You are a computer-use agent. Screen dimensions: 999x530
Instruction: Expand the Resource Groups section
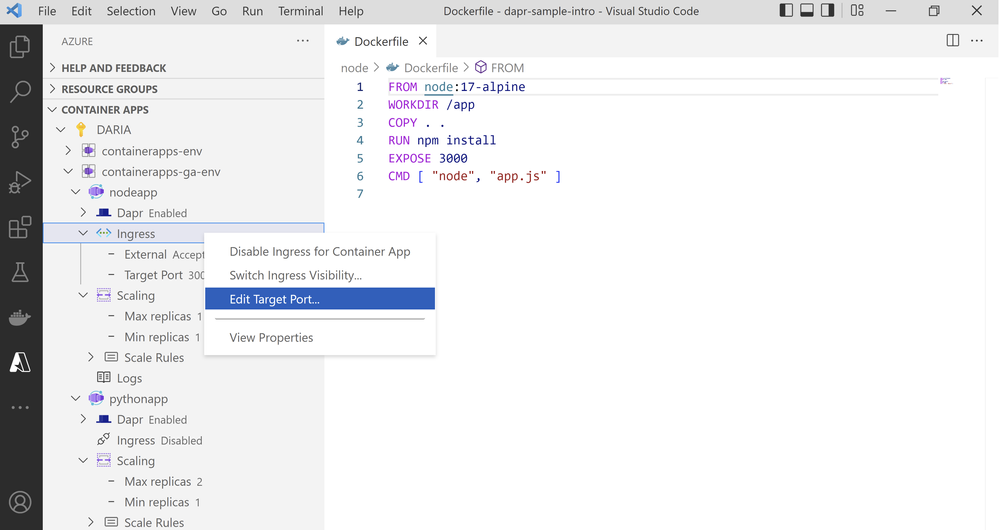tap(53, 89)
